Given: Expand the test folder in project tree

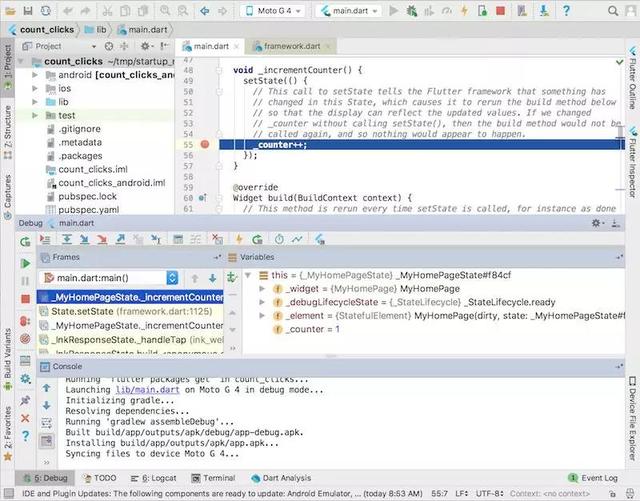Looking at the screenshot, I should coord(35,116).
